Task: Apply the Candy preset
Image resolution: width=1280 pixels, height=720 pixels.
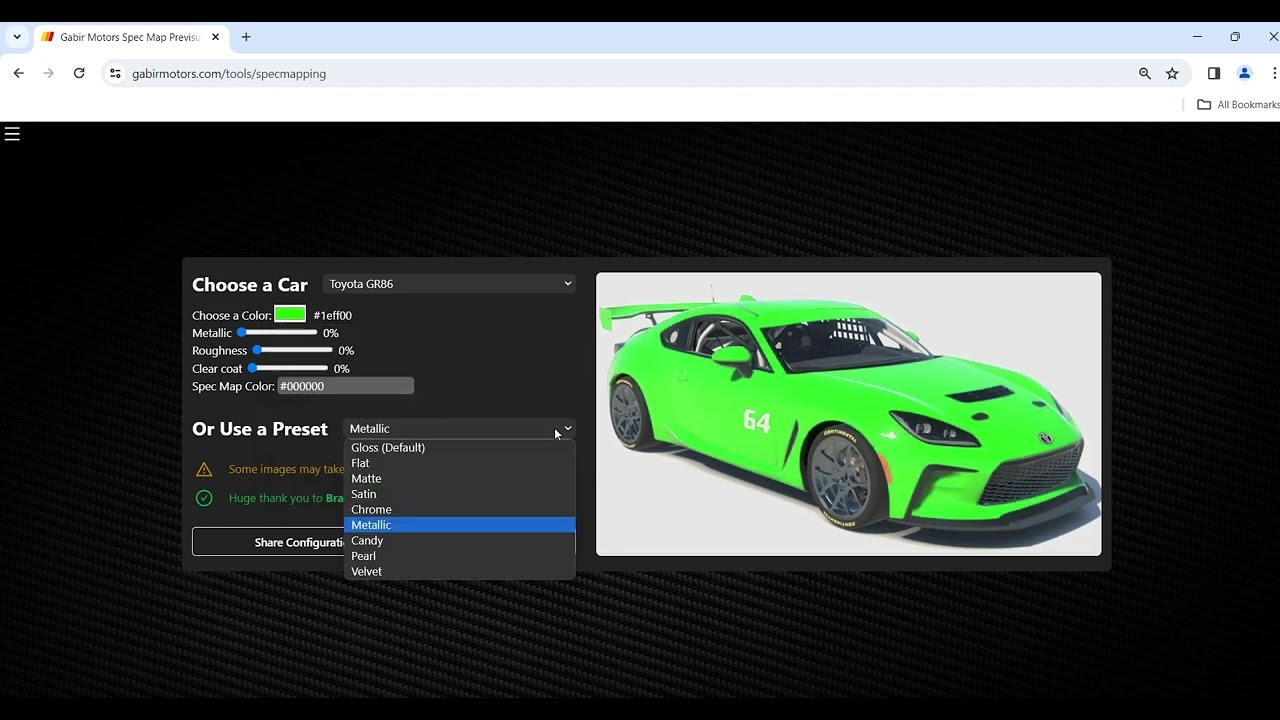Action: (x=460, y=540)
